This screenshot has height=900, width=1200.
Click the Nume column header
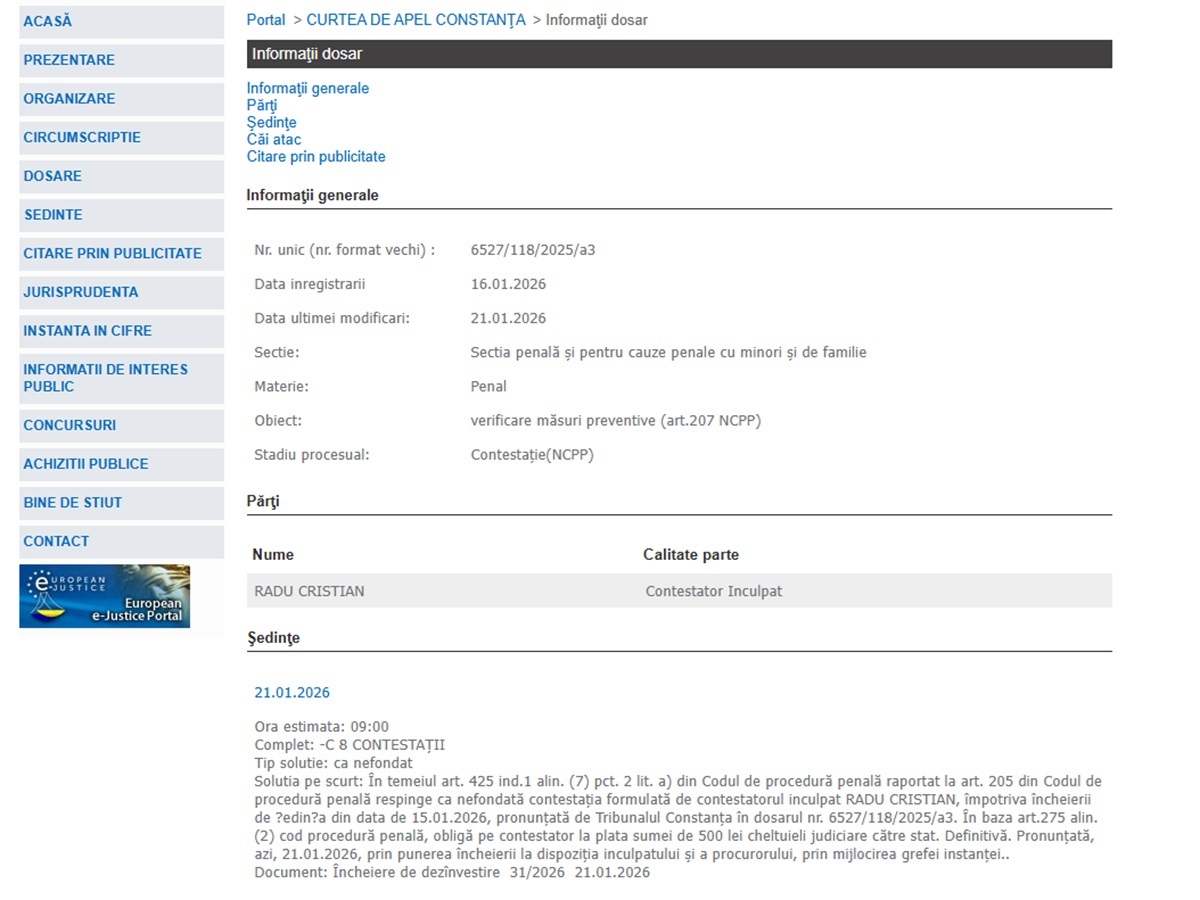click(273, 554)
